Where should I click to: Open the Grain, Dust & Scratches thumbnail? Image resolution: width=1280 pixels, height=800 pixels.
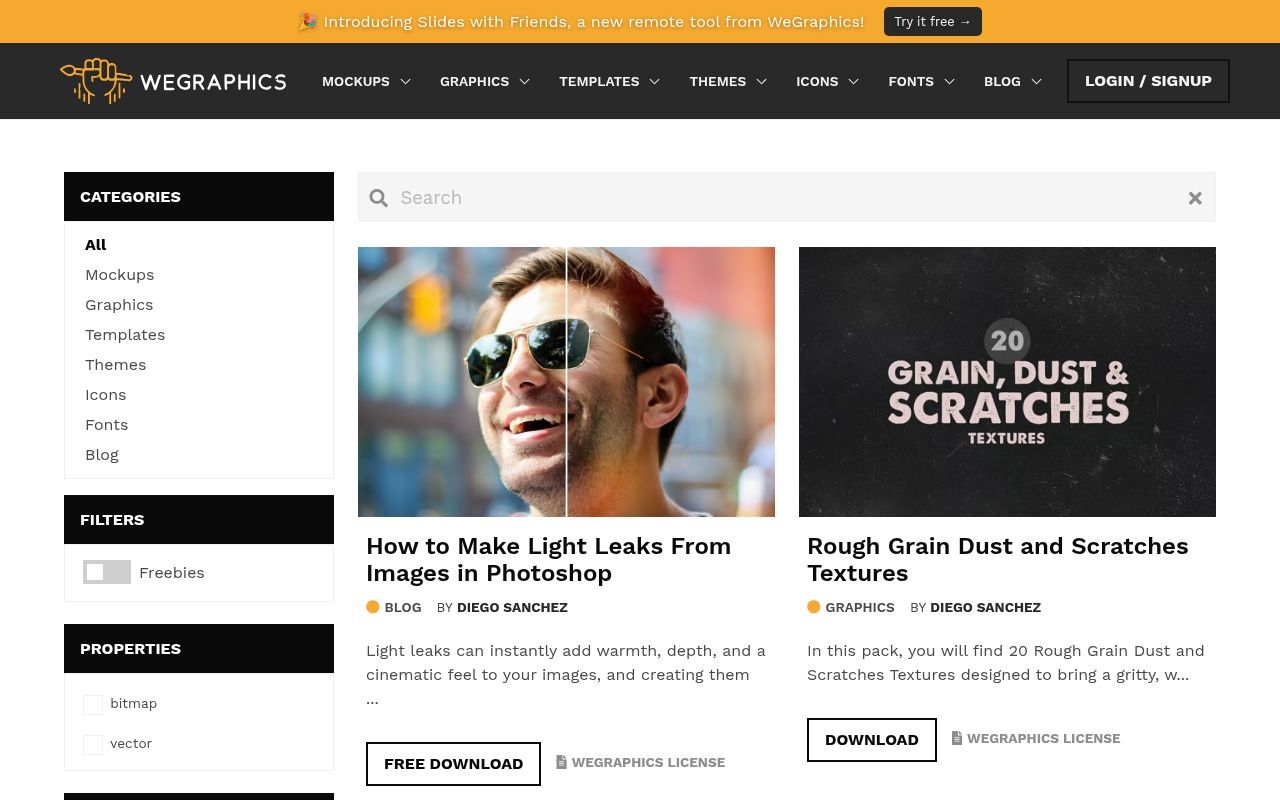coord(1007,382)
